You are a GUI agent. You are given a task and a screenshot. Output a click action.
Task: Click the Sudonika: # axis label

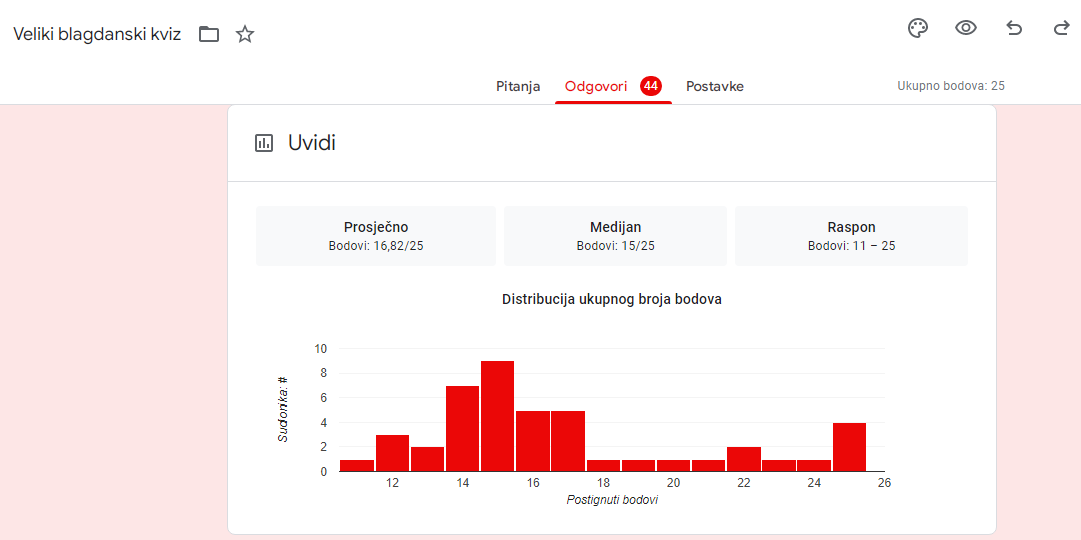[x=283, y=409]
